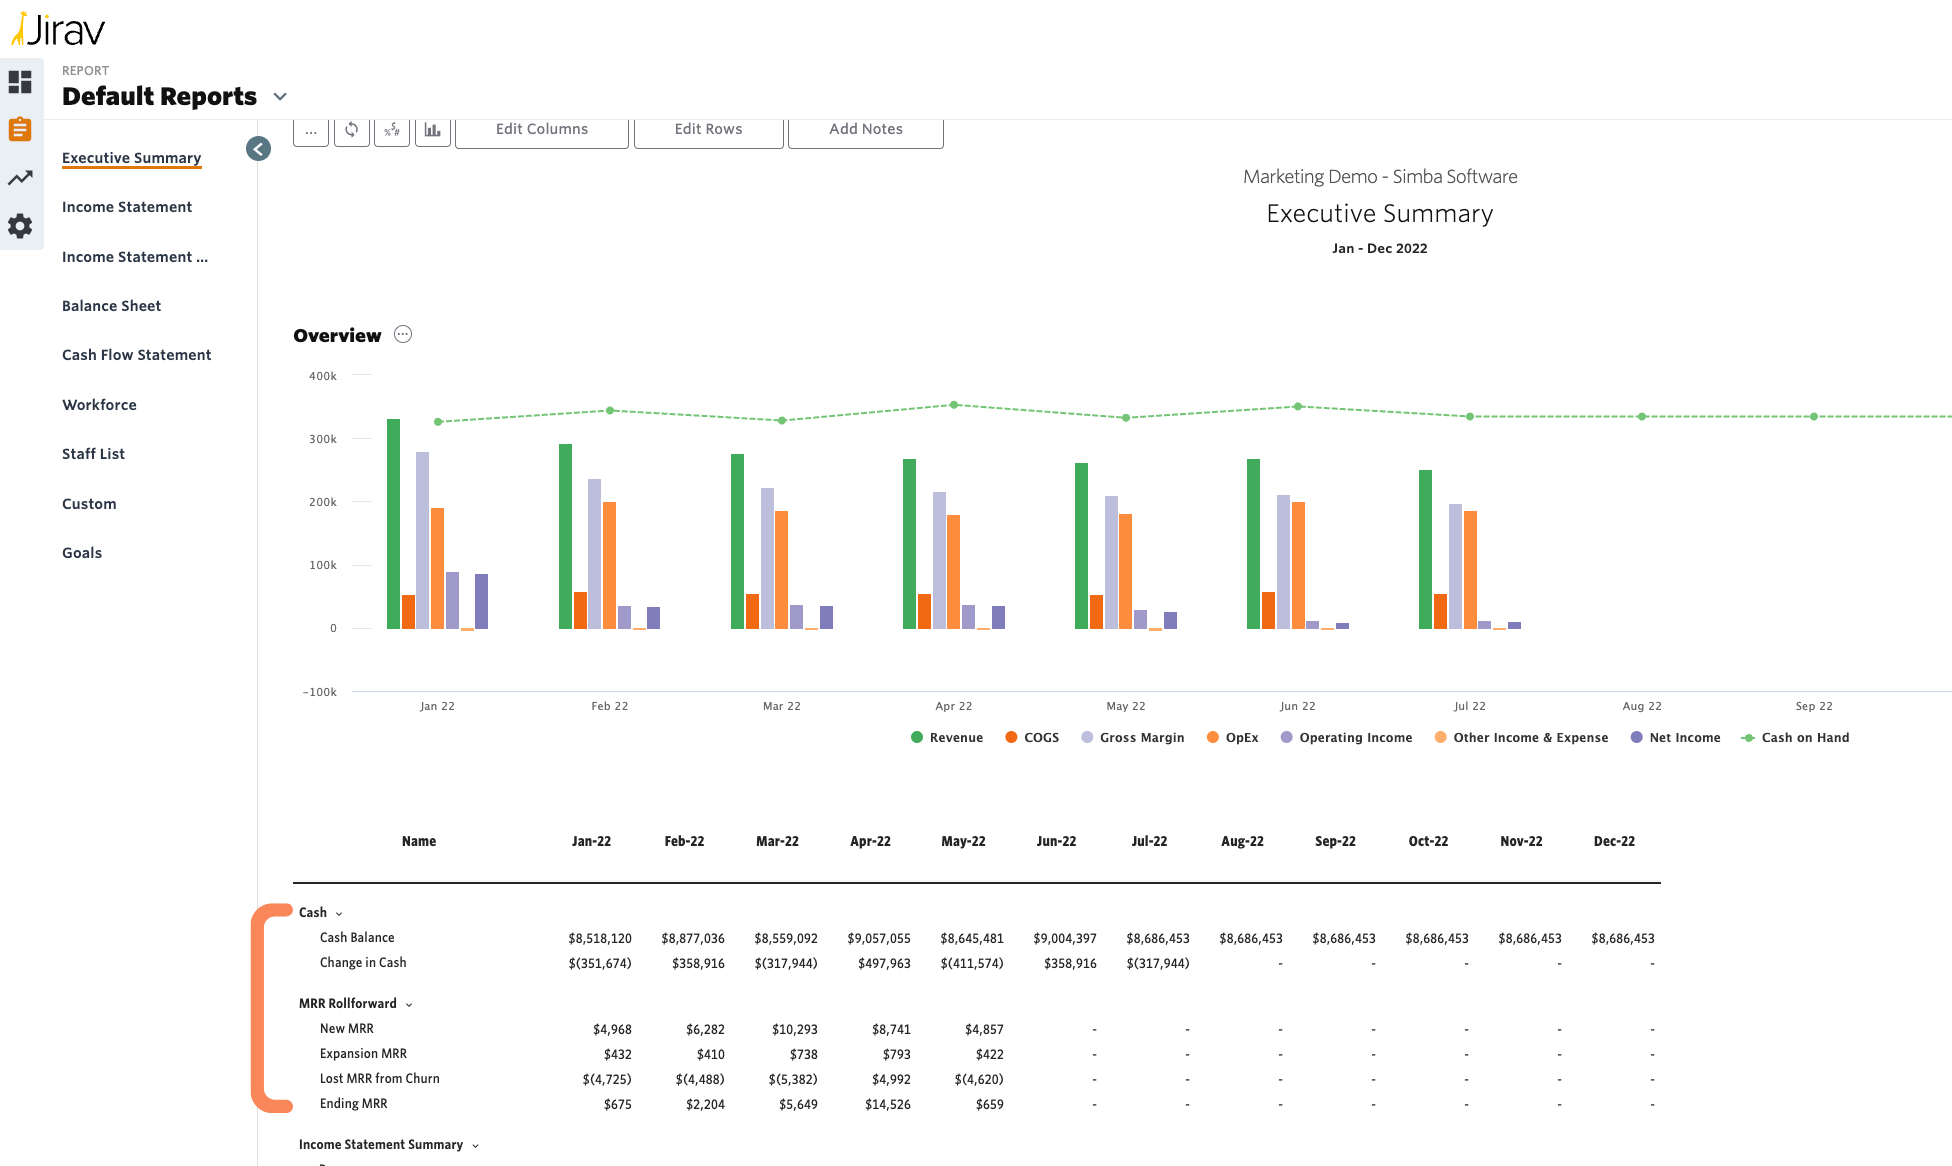Click the Edit Columns button
The image size is (1952, 1166).
(540, 128)
